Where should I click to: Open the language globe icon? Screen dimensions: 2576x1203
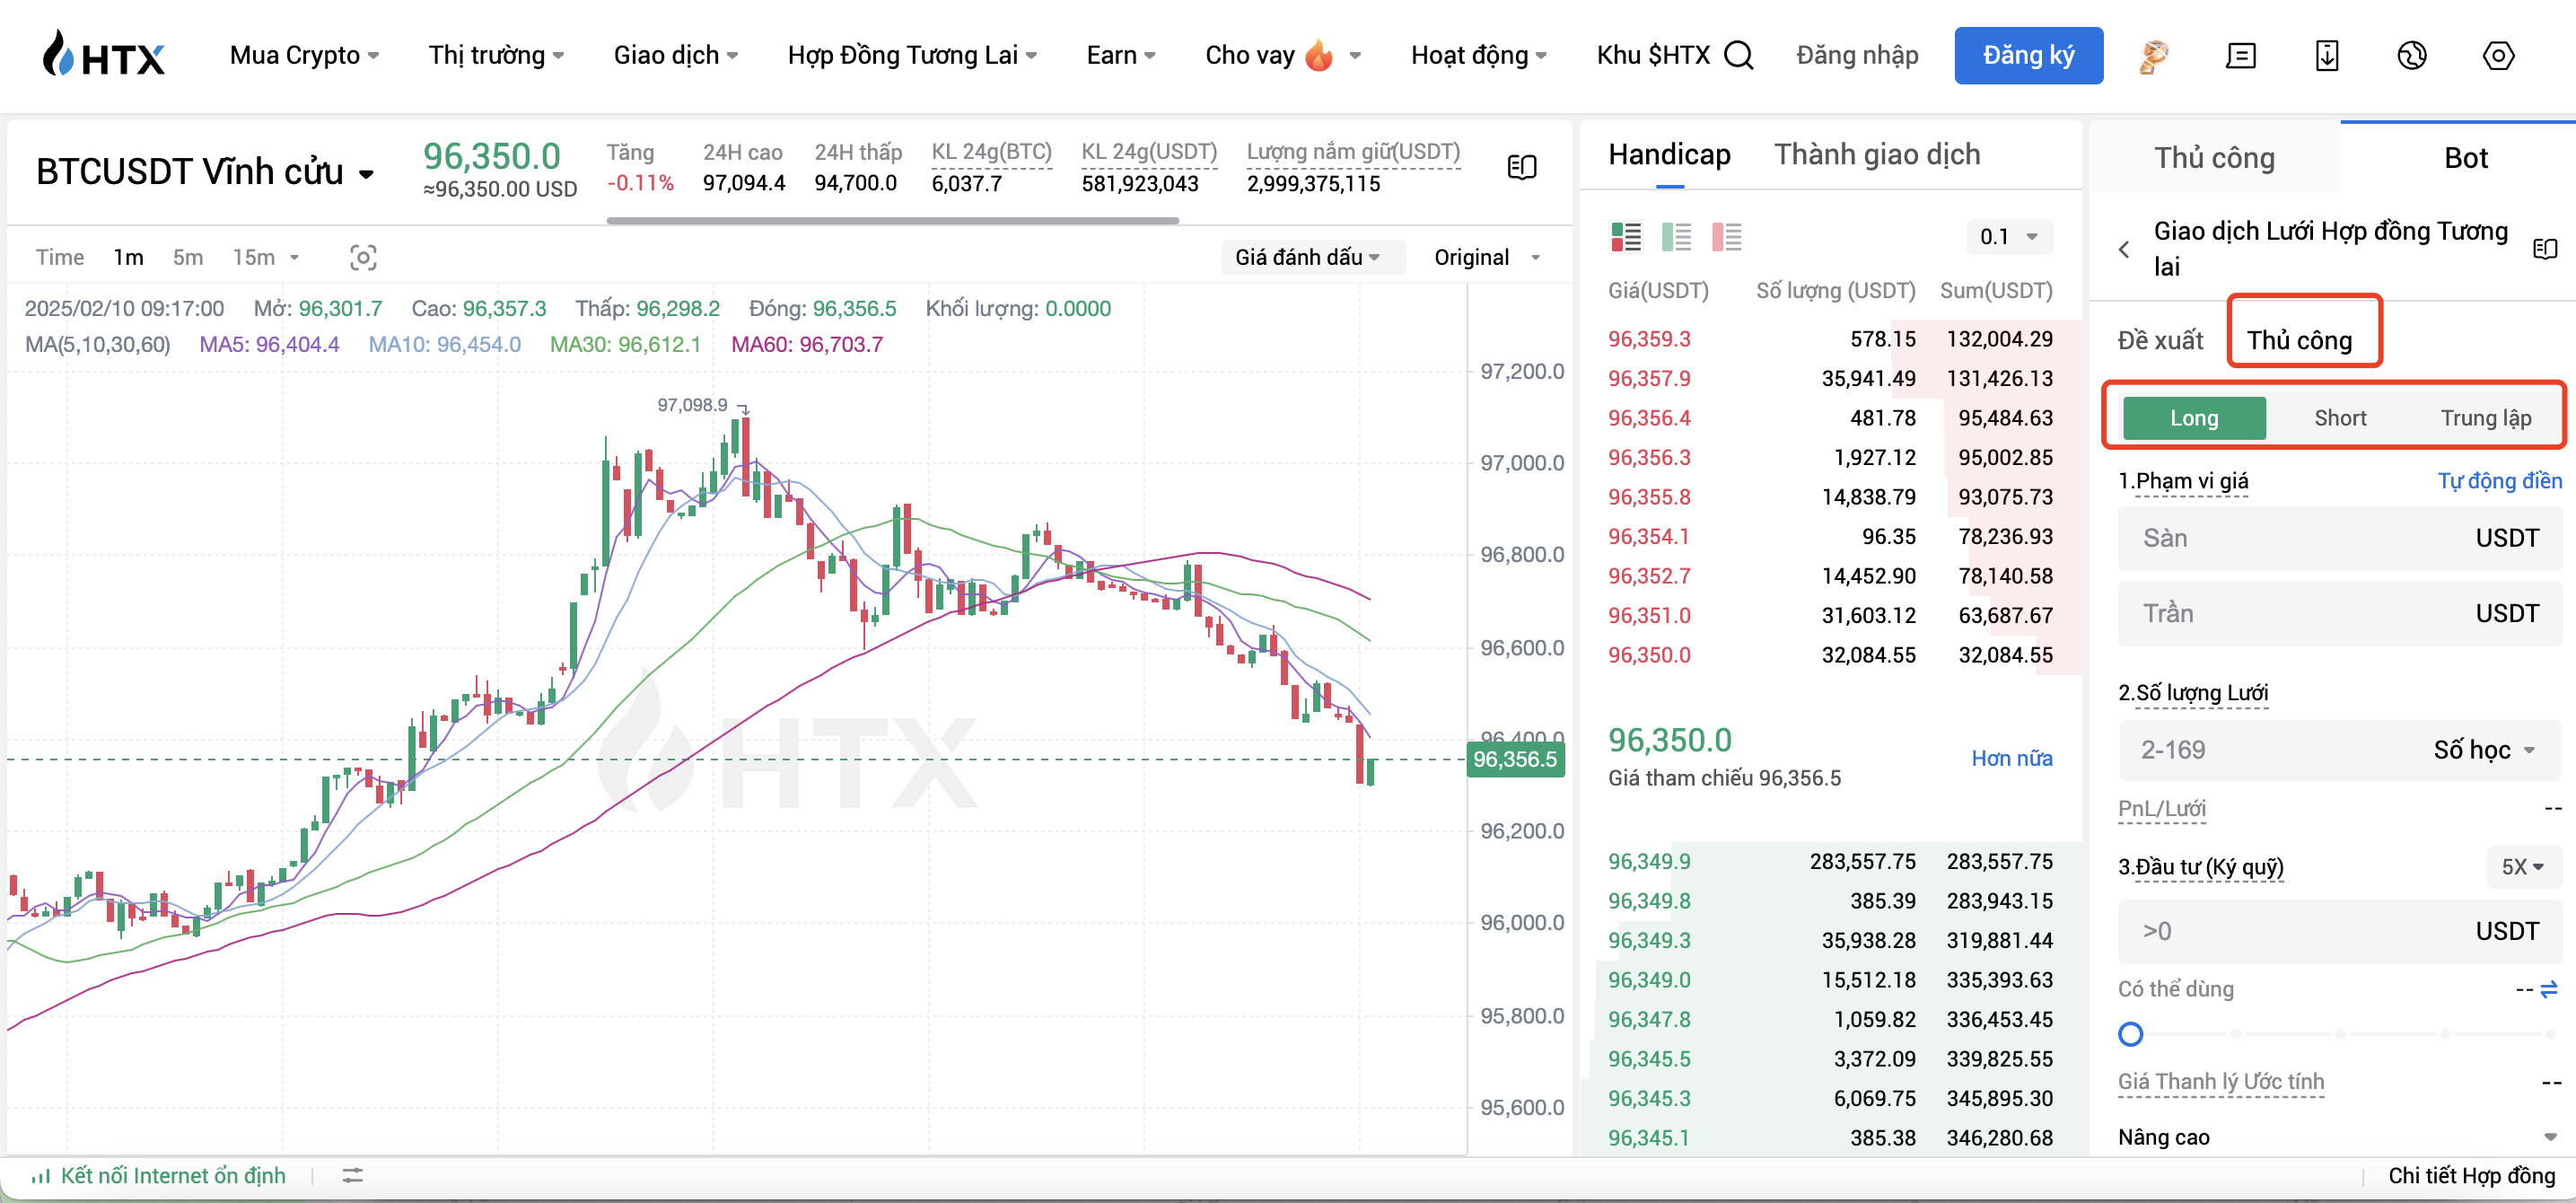(2411, 56)
